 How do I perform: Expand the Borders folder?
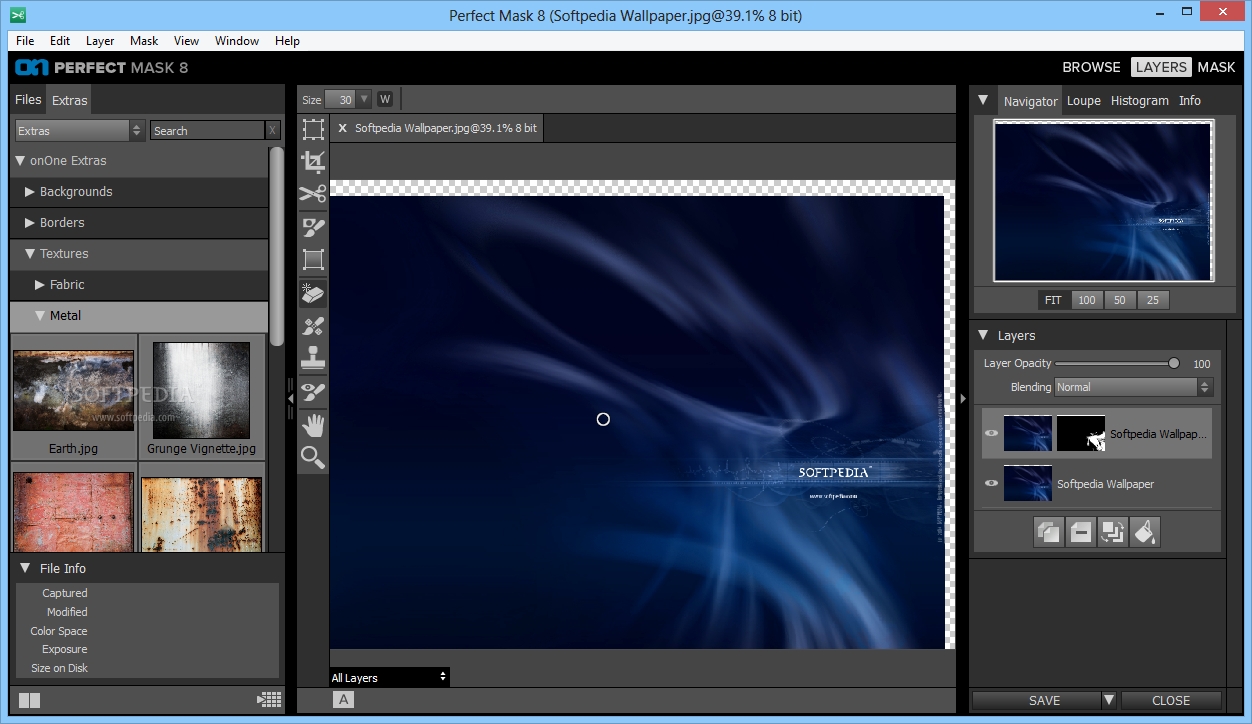[30, 222]
